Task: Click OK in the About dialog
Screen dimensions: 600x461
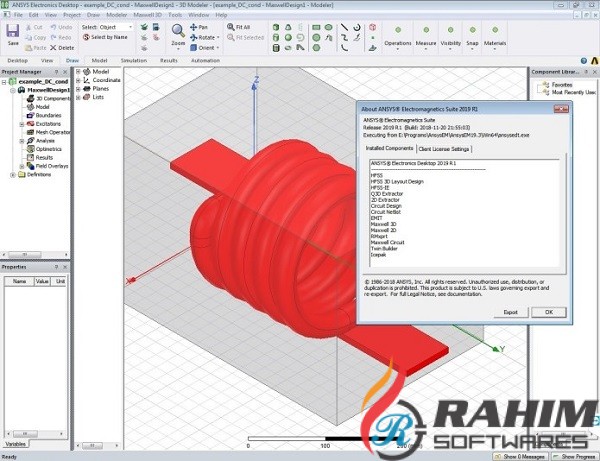Action: click(549, 312)
